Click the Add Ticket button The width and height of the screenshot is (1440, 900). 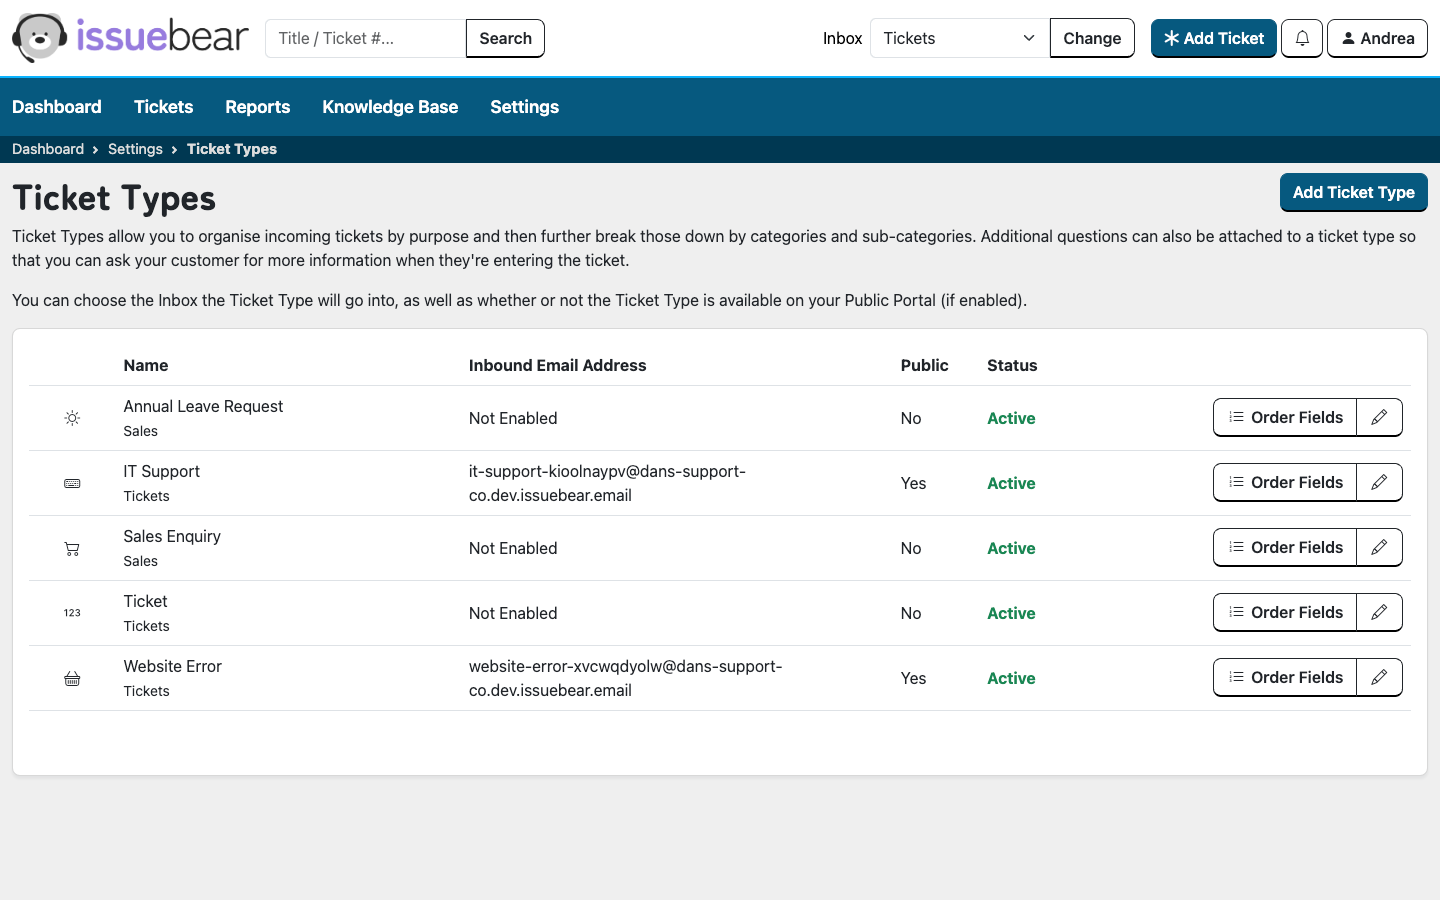[x=1213, y=38]
